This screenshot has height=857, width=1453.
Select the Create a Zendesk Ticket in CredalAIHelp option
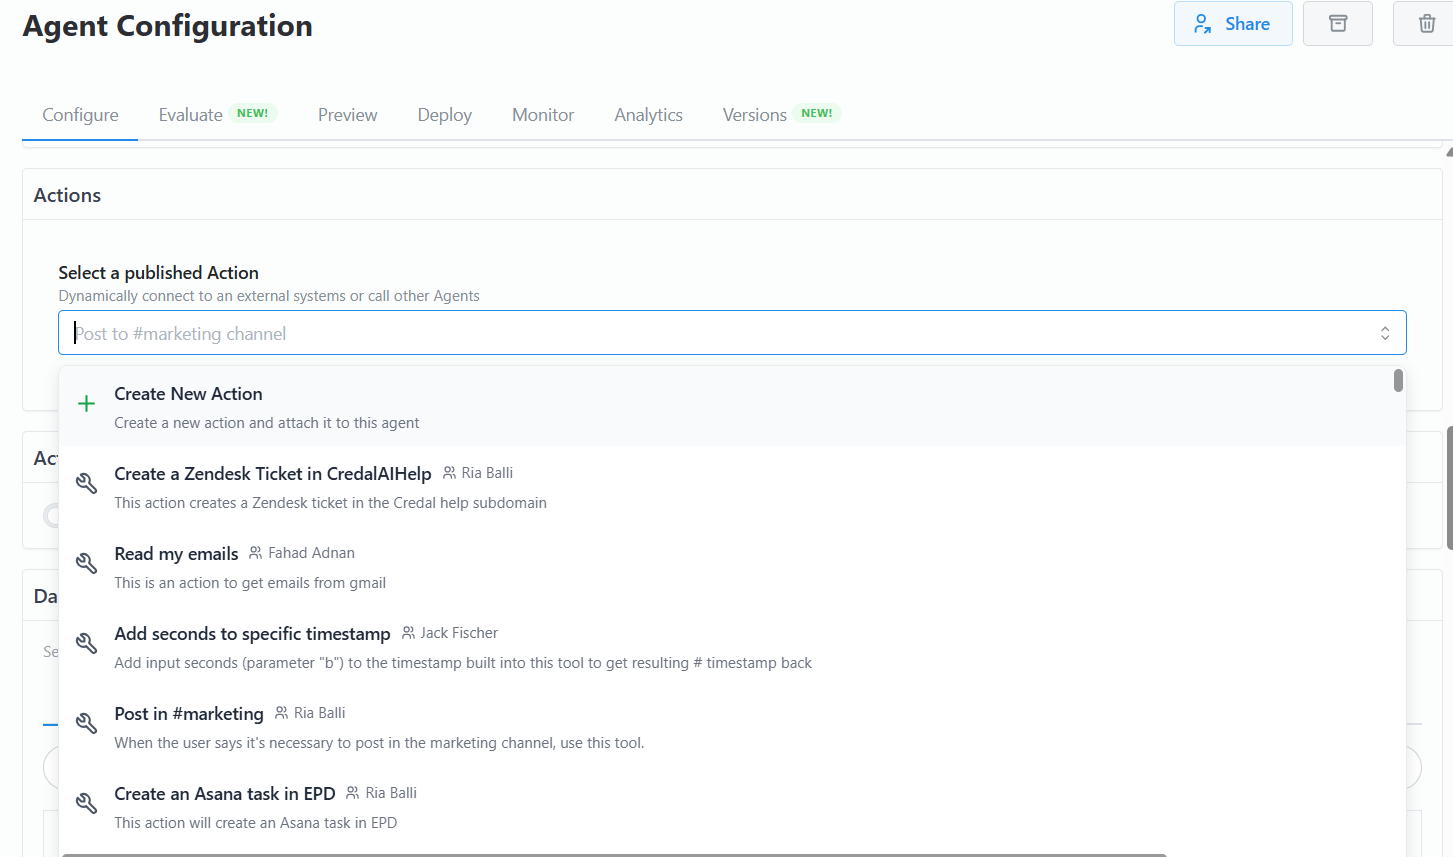pos(272,474)
